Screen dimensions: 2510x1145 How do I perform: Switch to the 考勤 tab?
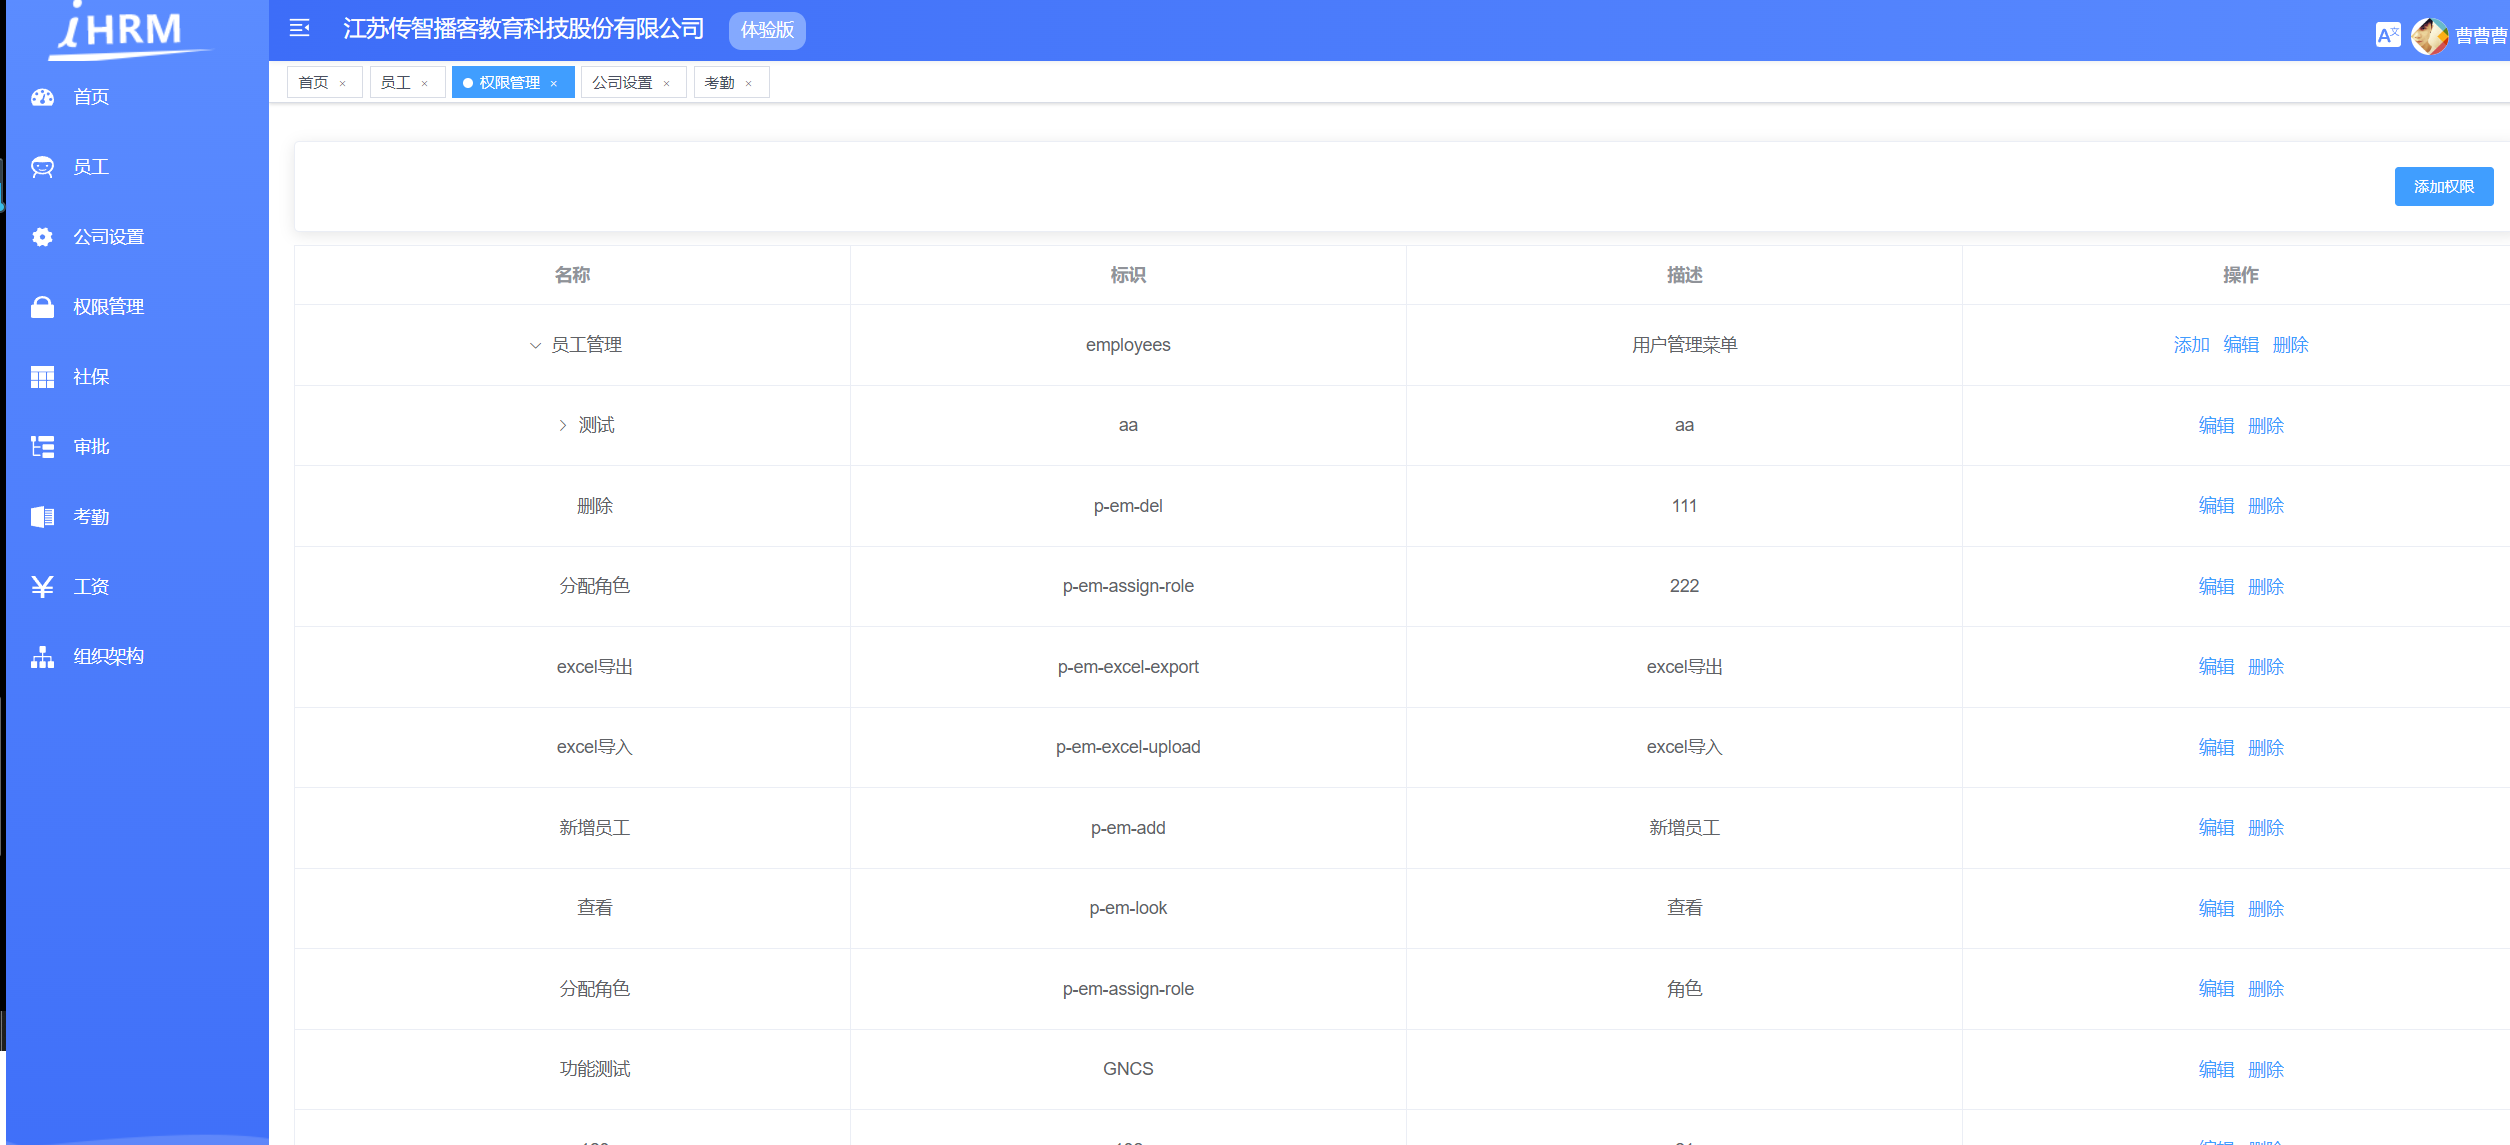click(x=720, y=82)
